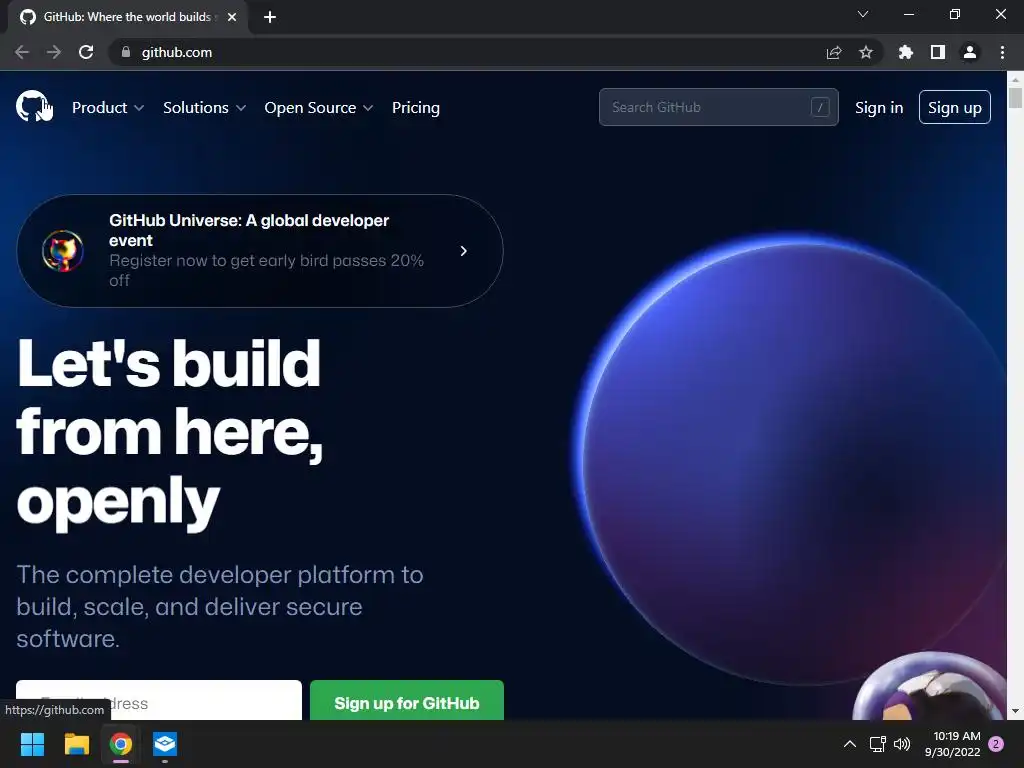Click the network icon in system tray
The height and width of the screenshot is (768, 1024).
click(878, 744)
